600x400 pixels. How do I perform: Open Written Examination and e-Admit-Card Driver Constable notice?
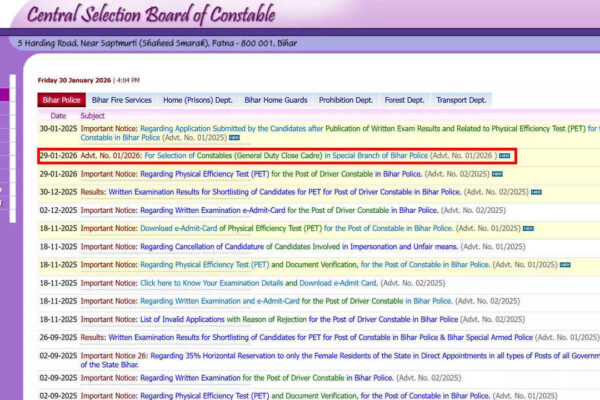tap(296, 301)
